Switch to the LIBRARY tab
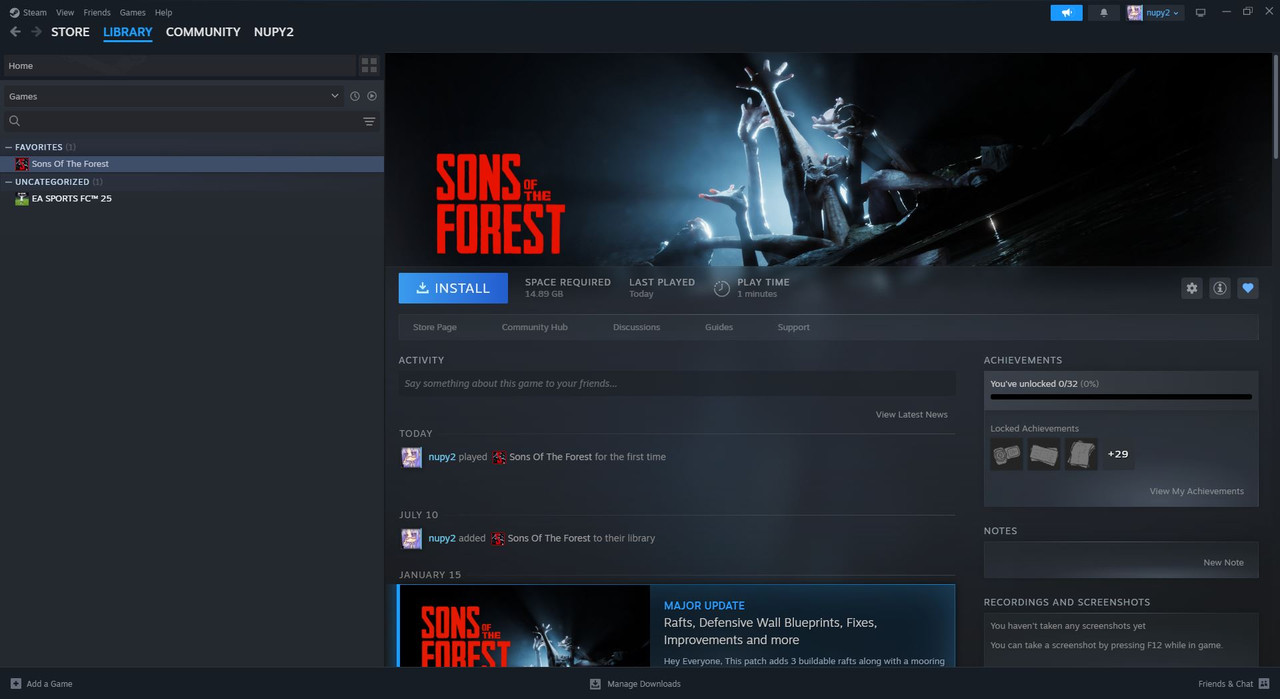The height and width of the screenshot is (699, 1280). click(128, 32)
